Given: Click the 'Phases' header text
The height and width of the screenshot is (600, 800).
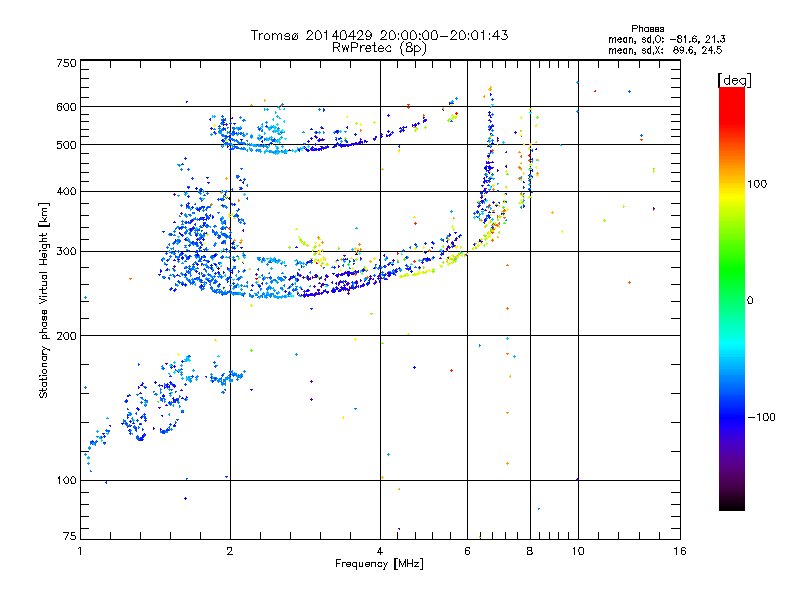Looking at the screenshot, I should [647, 29].
